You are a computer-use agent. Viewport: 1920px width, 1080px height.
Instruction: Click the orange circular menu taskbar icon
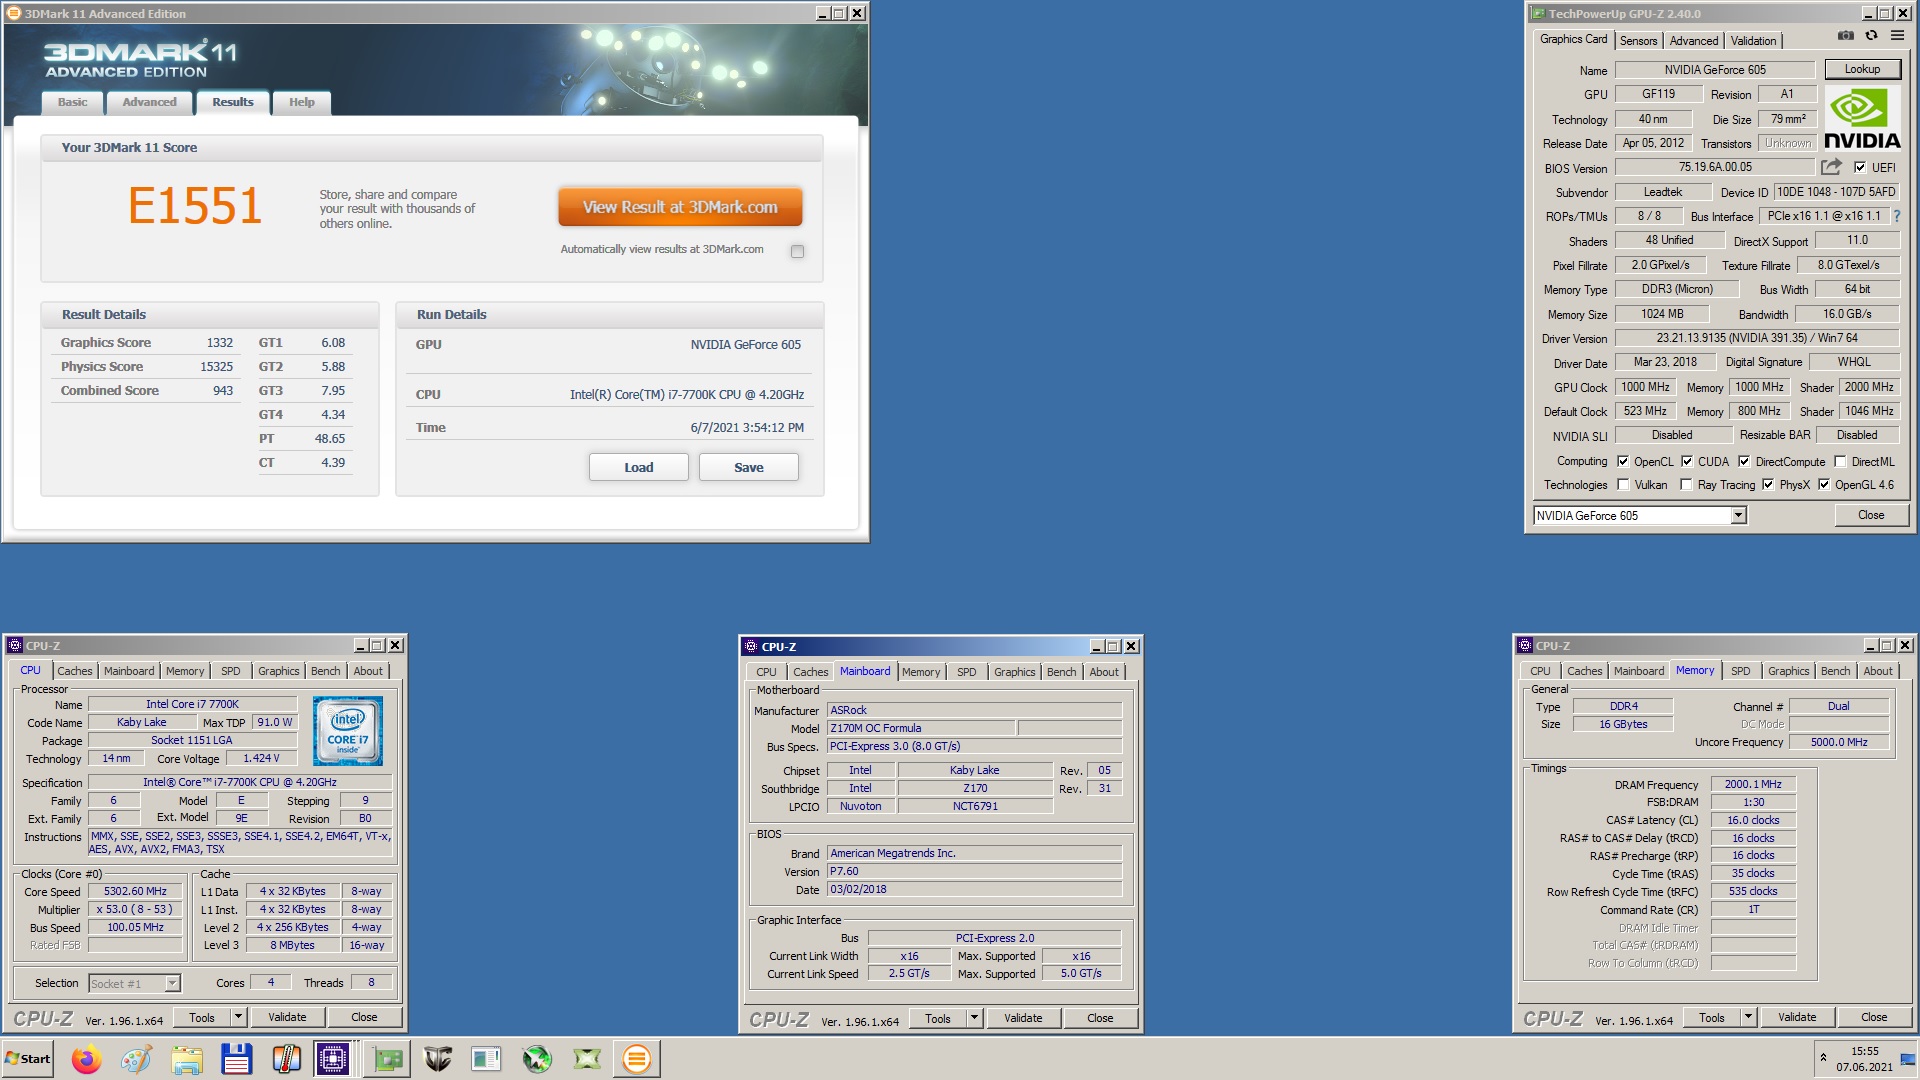coord(637,1058)
